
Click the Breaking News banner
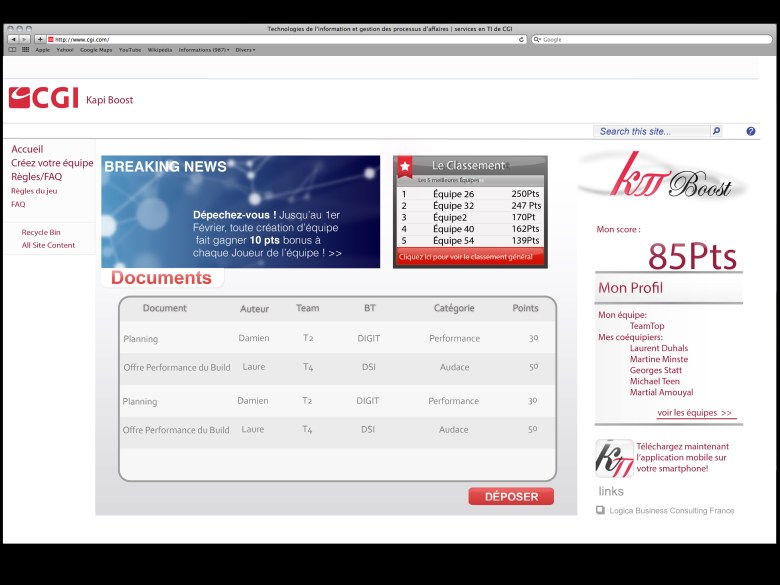240,211
